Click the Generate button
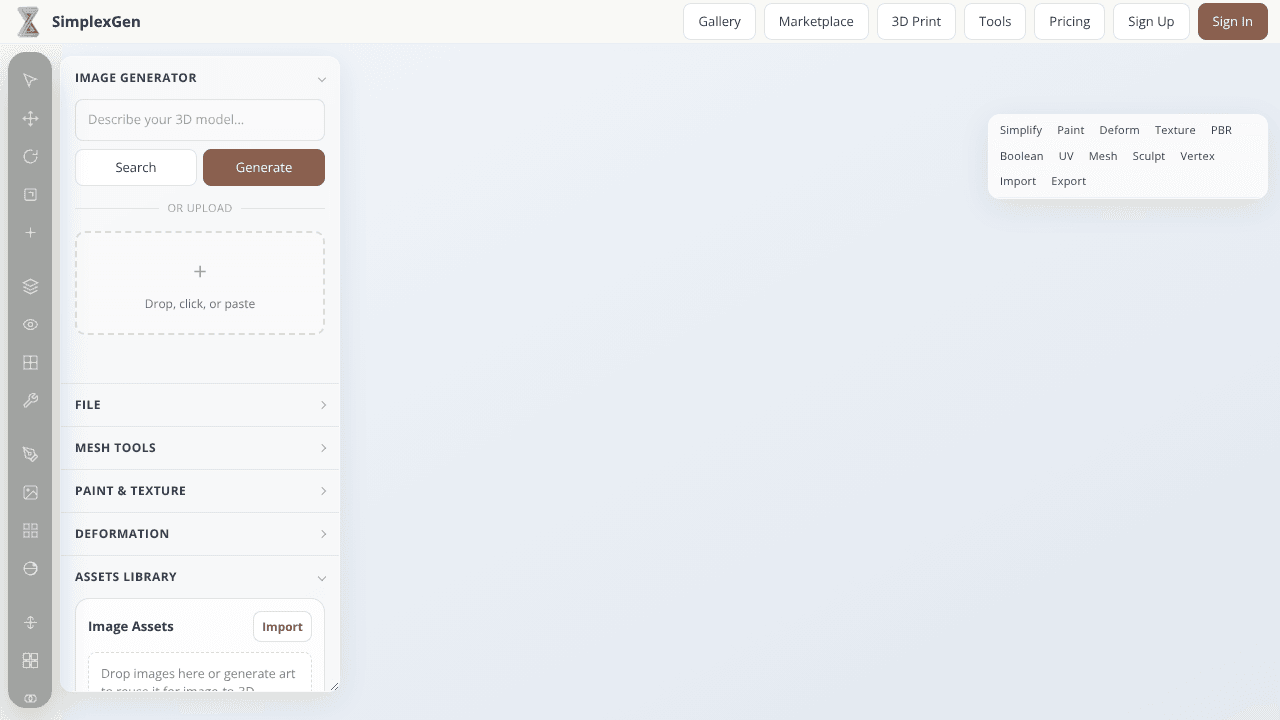 tap(264, 168)
